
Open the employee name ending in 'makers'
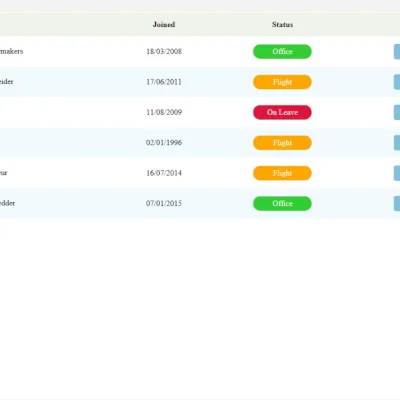pos(11,51)
